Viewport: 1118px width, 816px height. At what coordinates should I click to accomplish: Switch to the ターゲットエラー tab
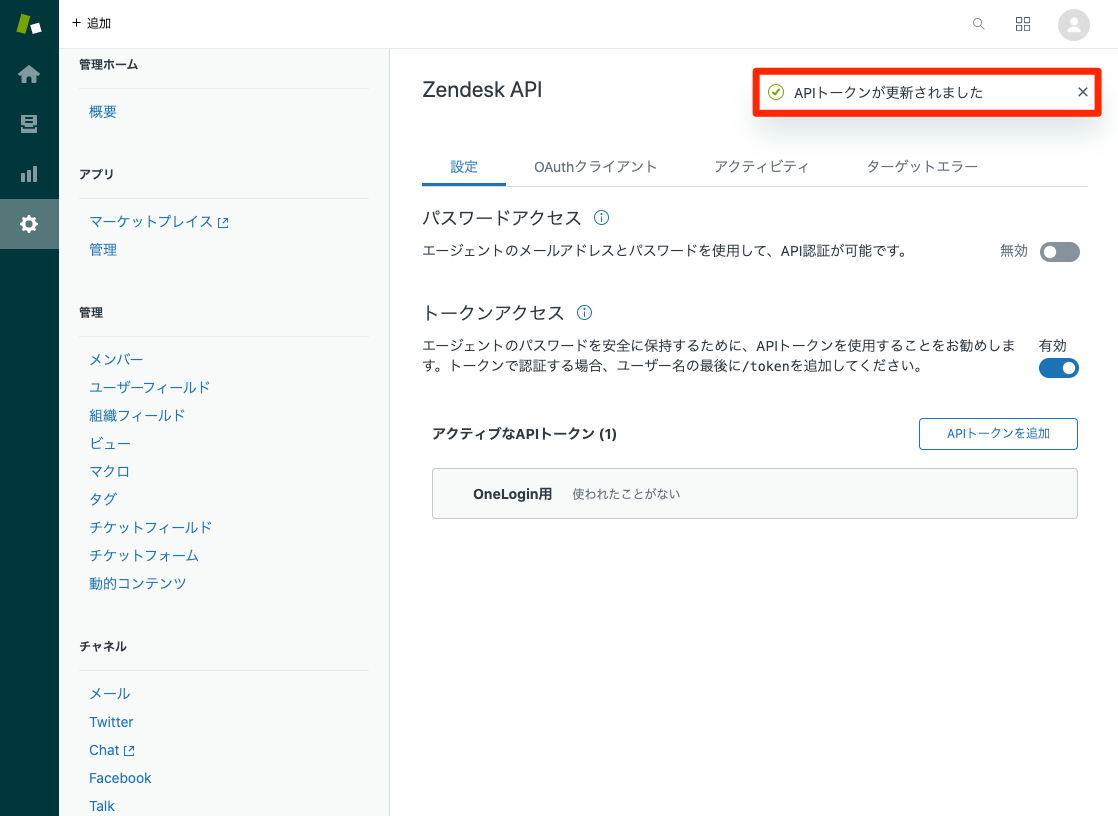coord(922,167)
